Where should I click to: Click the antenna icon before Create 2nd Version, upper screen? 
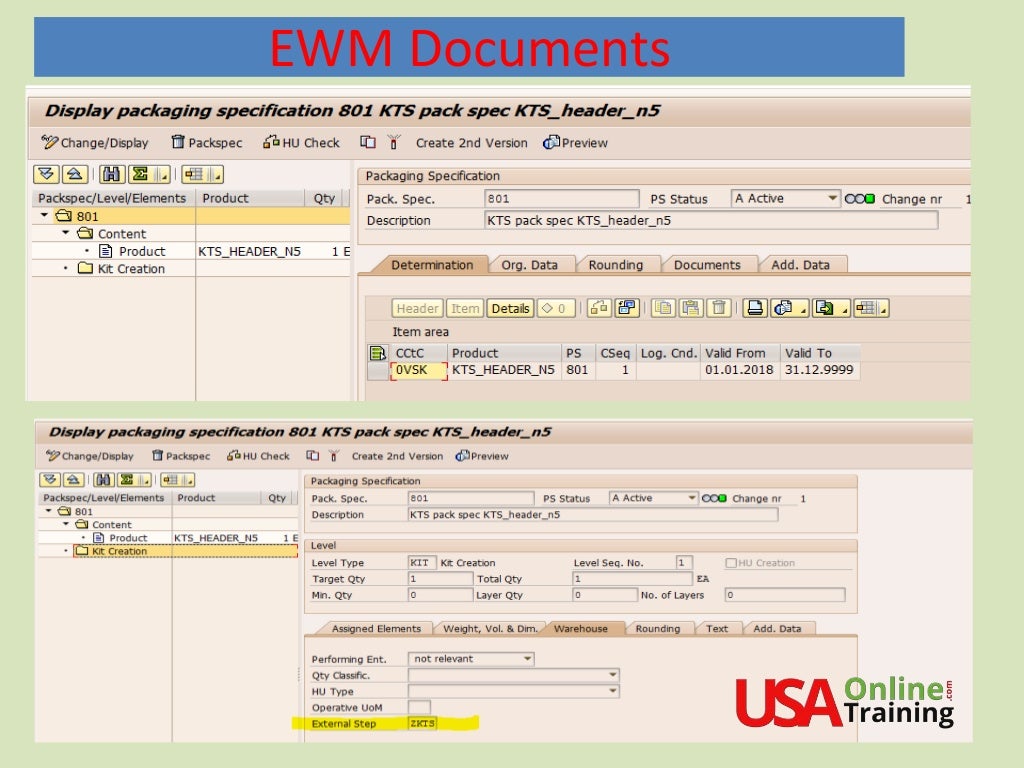pos(393,142)
